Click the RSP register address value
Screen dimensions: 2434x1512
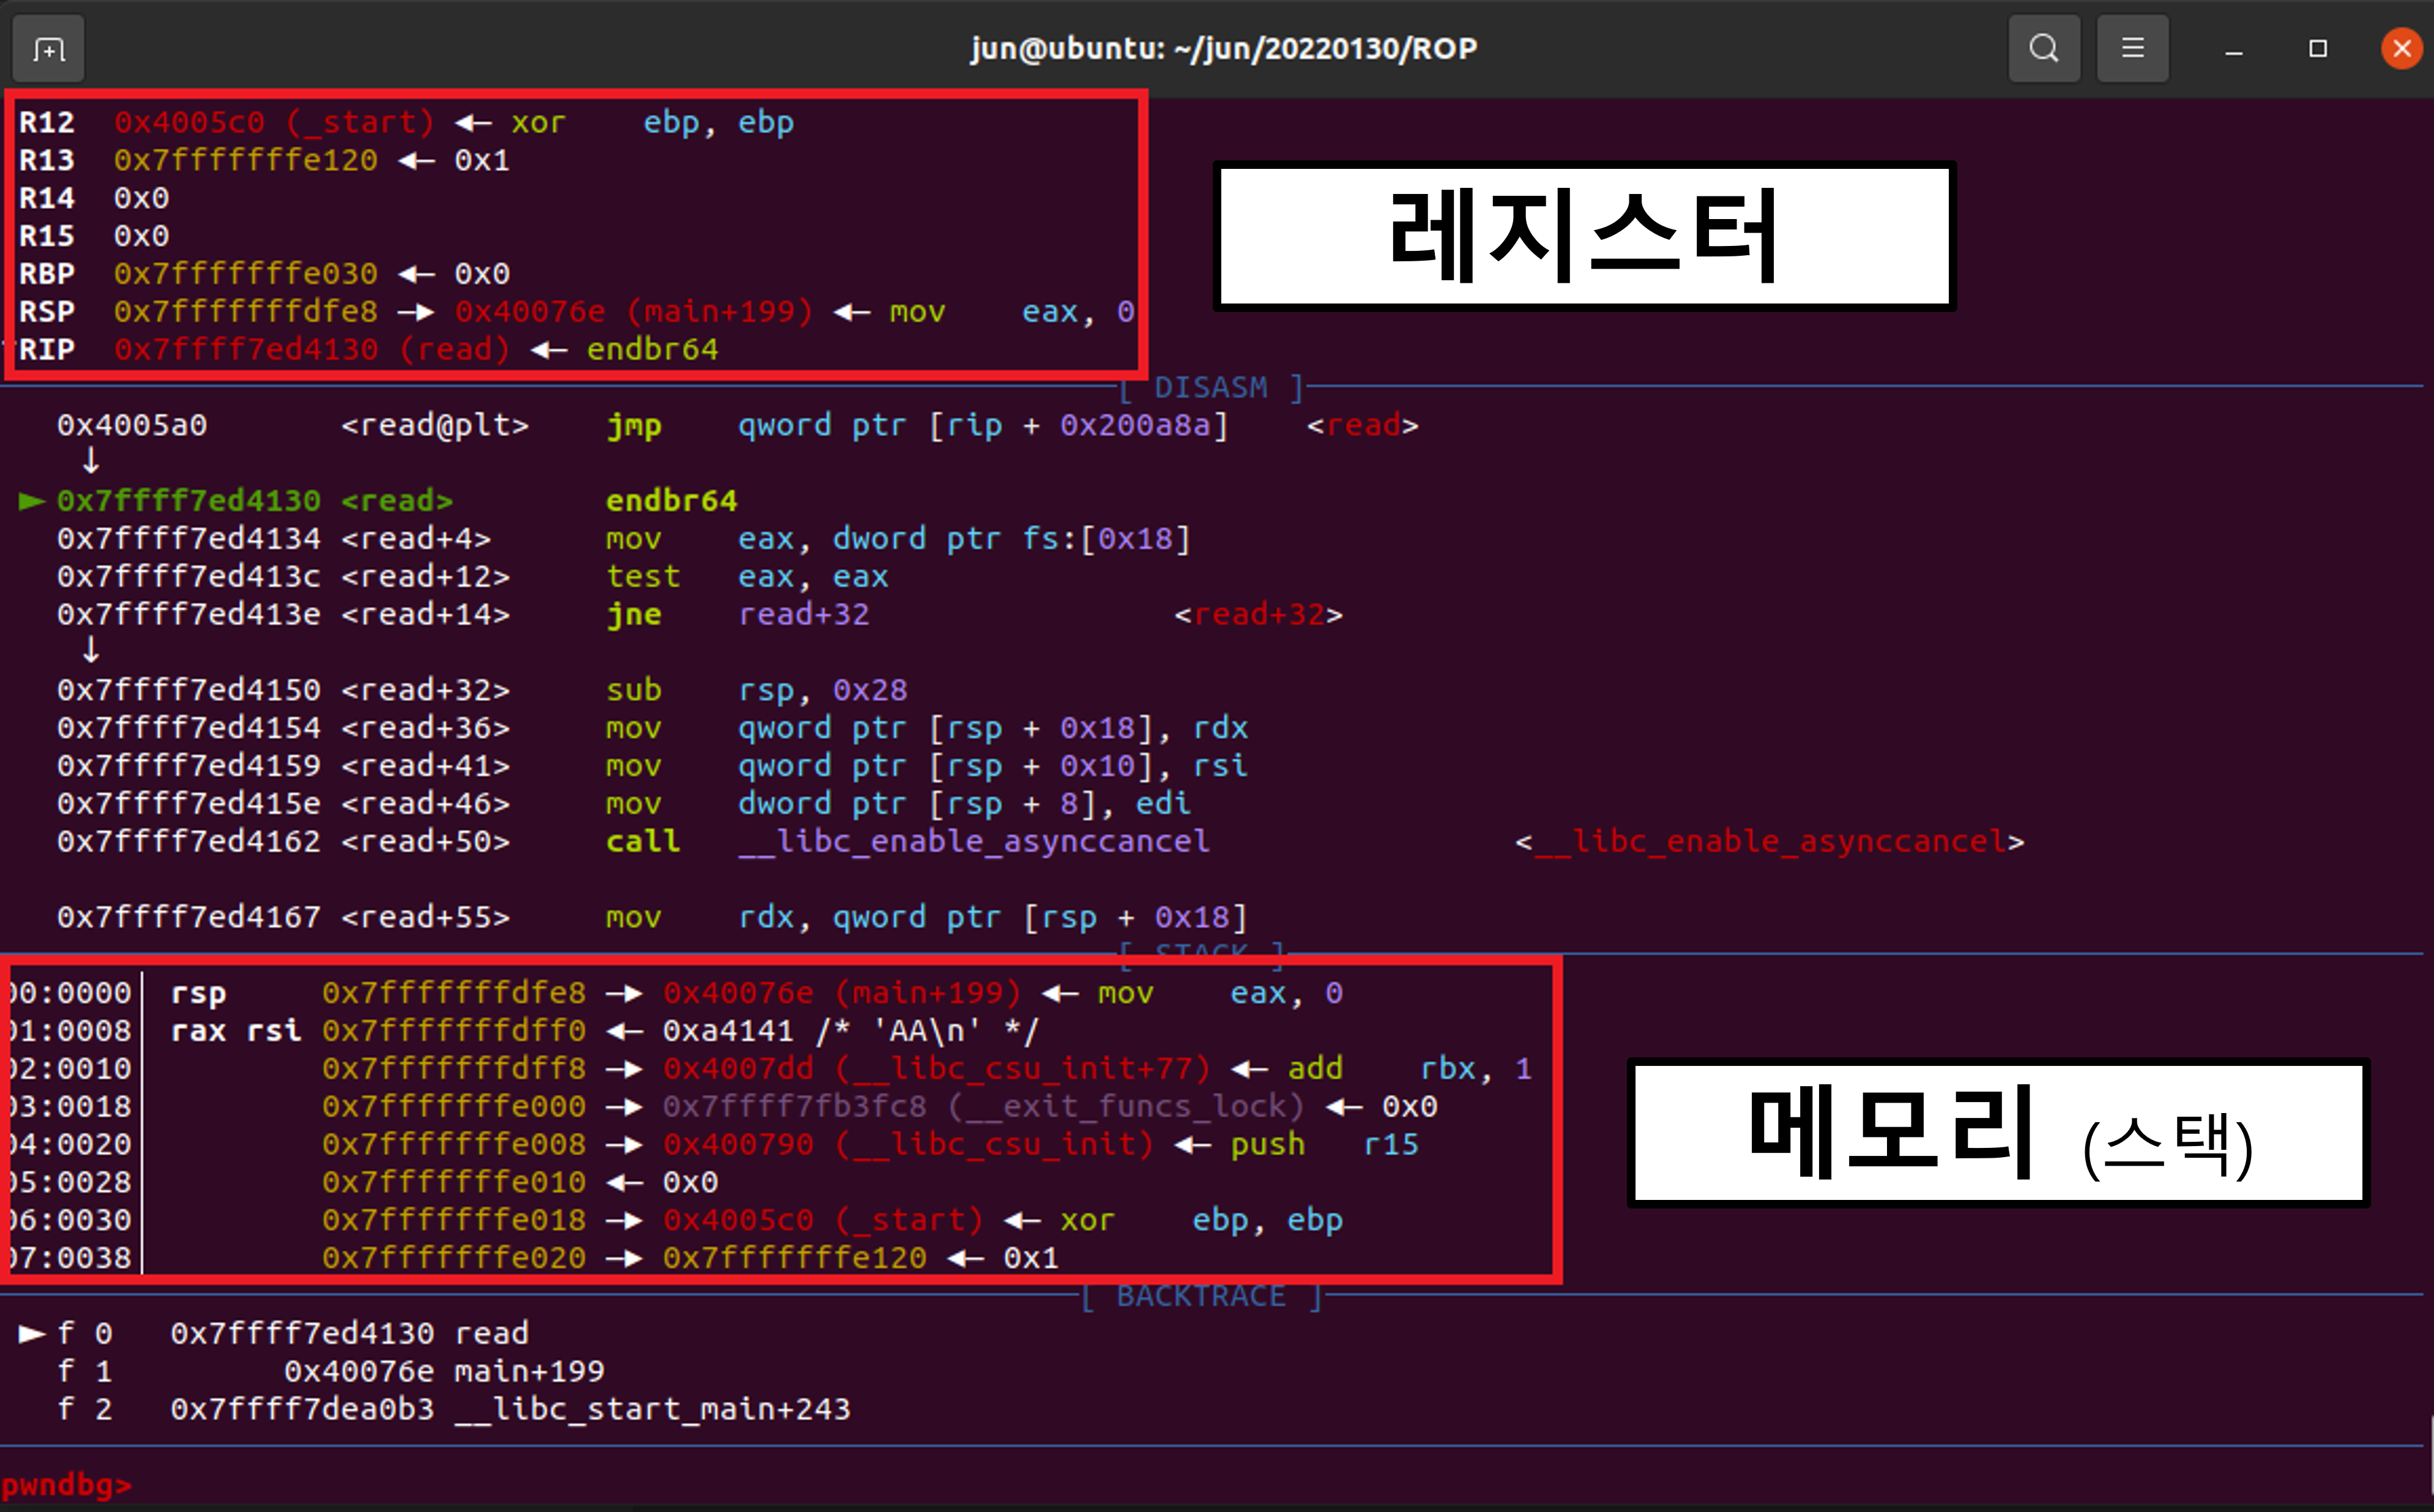coord(245,312)
